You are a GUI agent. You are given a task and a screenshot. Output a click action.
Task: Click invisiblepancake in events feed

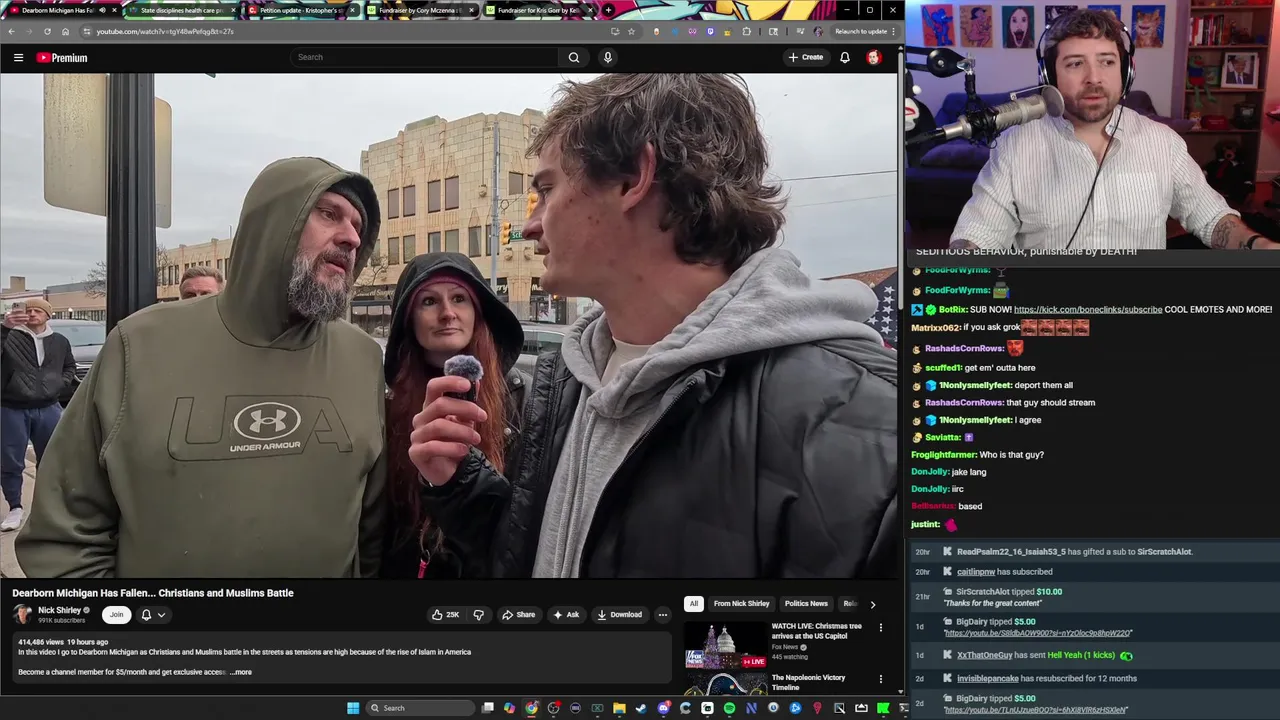[987, 678]
